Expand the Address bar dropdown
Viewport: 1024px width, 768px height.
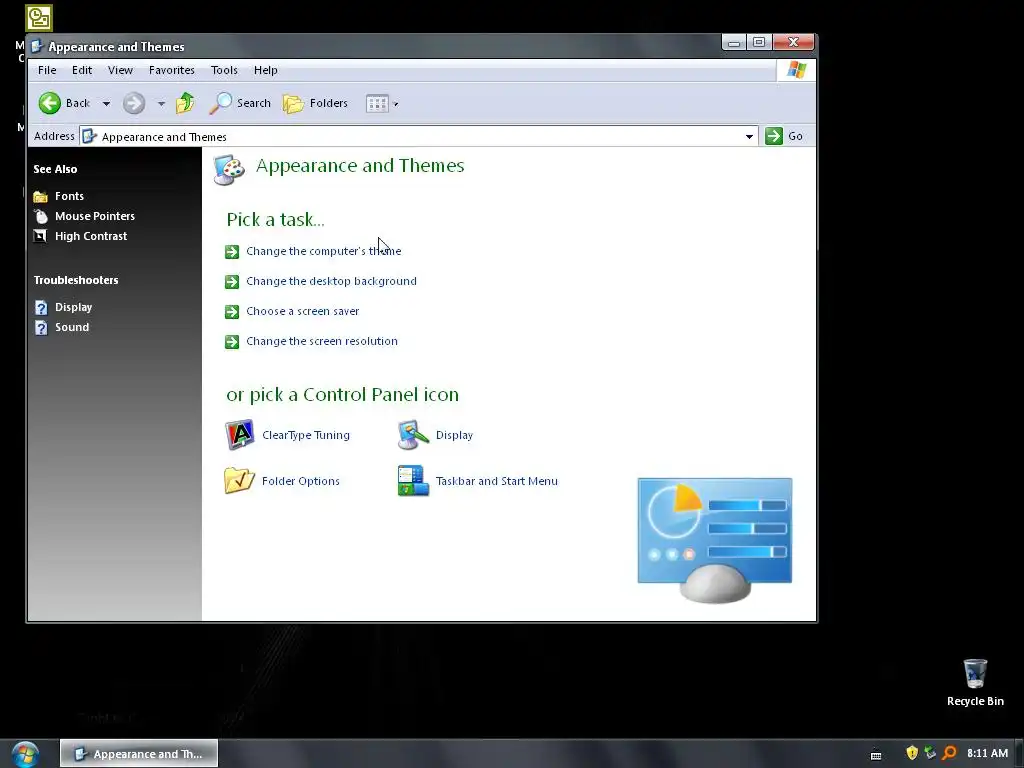pos(749,136)
